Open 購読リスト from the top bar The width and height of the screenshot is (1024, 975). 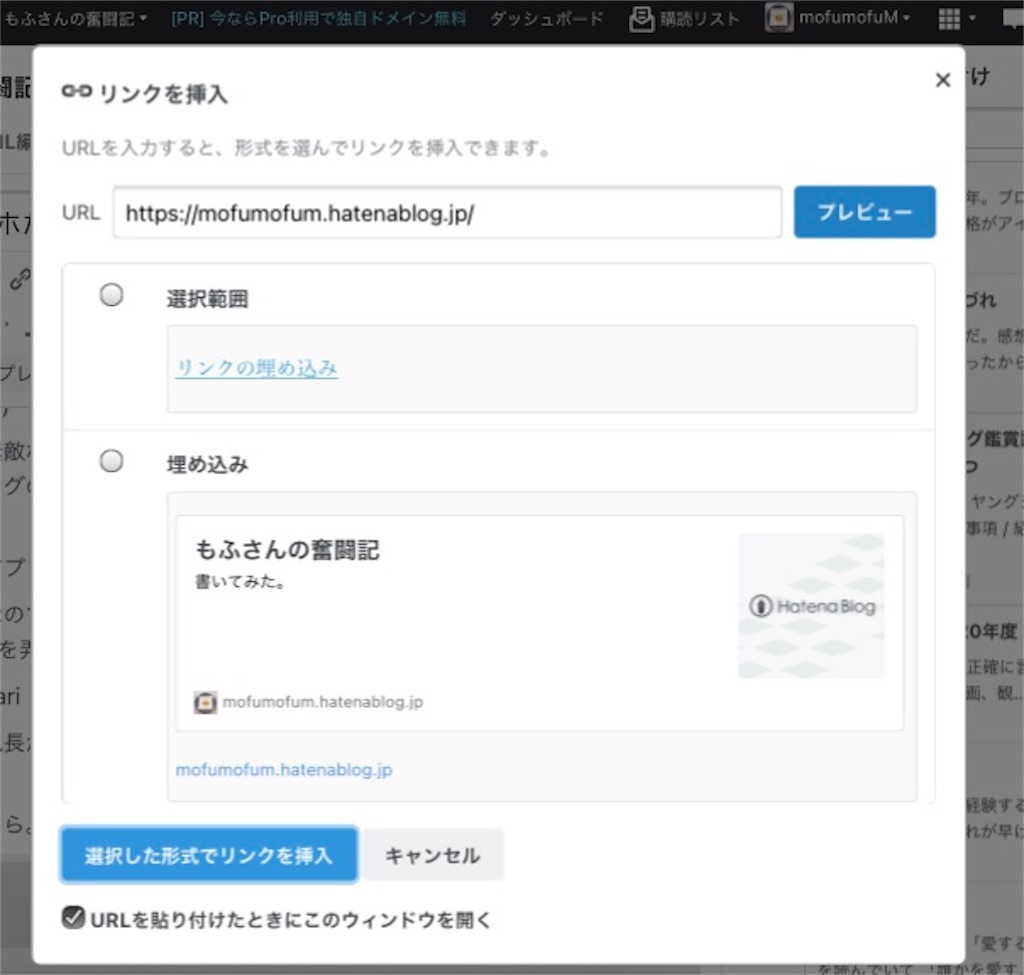tap(684, 19)
